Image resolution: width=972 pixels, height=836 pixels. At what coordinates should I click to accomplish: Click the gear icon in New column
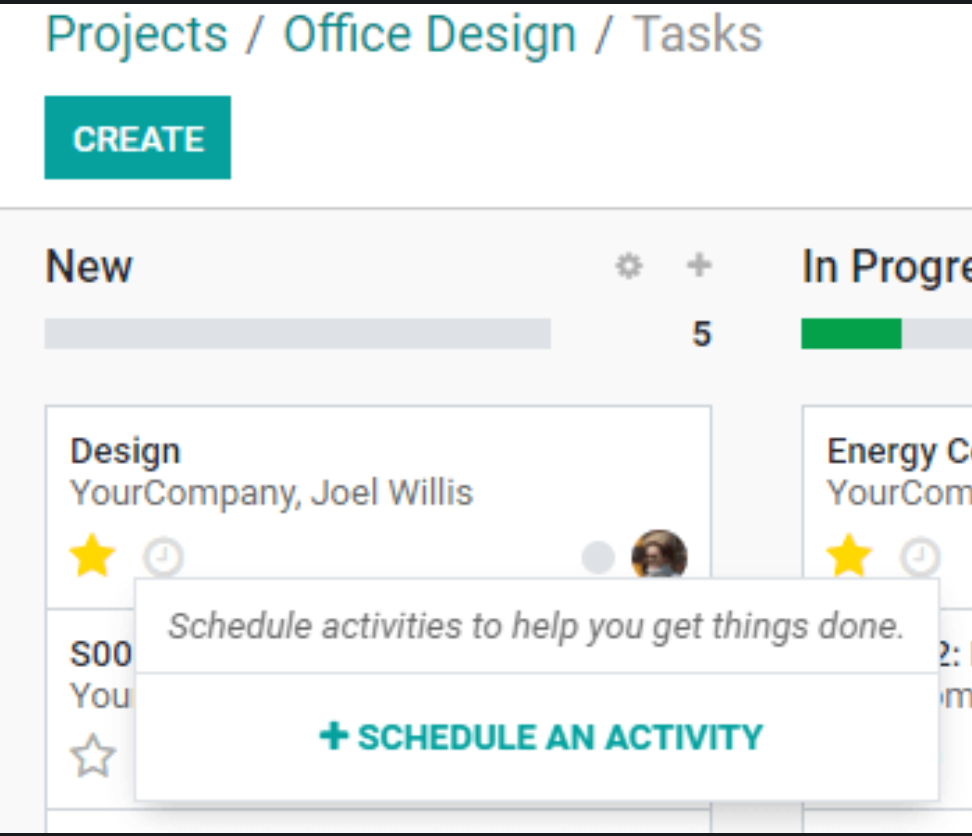[x=629, y=266]
